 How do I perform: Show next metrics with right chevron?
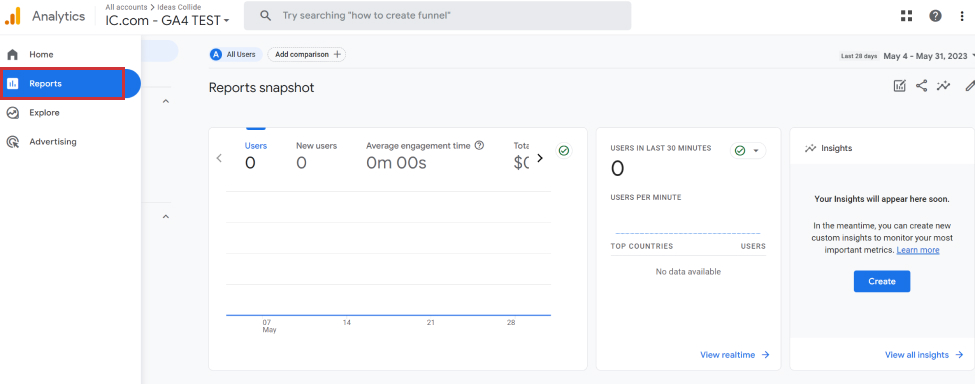point(540,158)
